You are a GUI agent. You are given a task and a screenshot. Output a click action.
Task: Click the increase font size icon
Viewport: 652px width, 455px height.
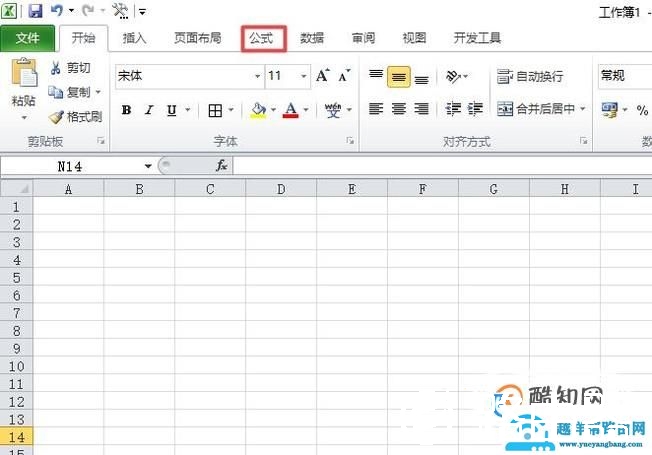(x=323, y=76)
